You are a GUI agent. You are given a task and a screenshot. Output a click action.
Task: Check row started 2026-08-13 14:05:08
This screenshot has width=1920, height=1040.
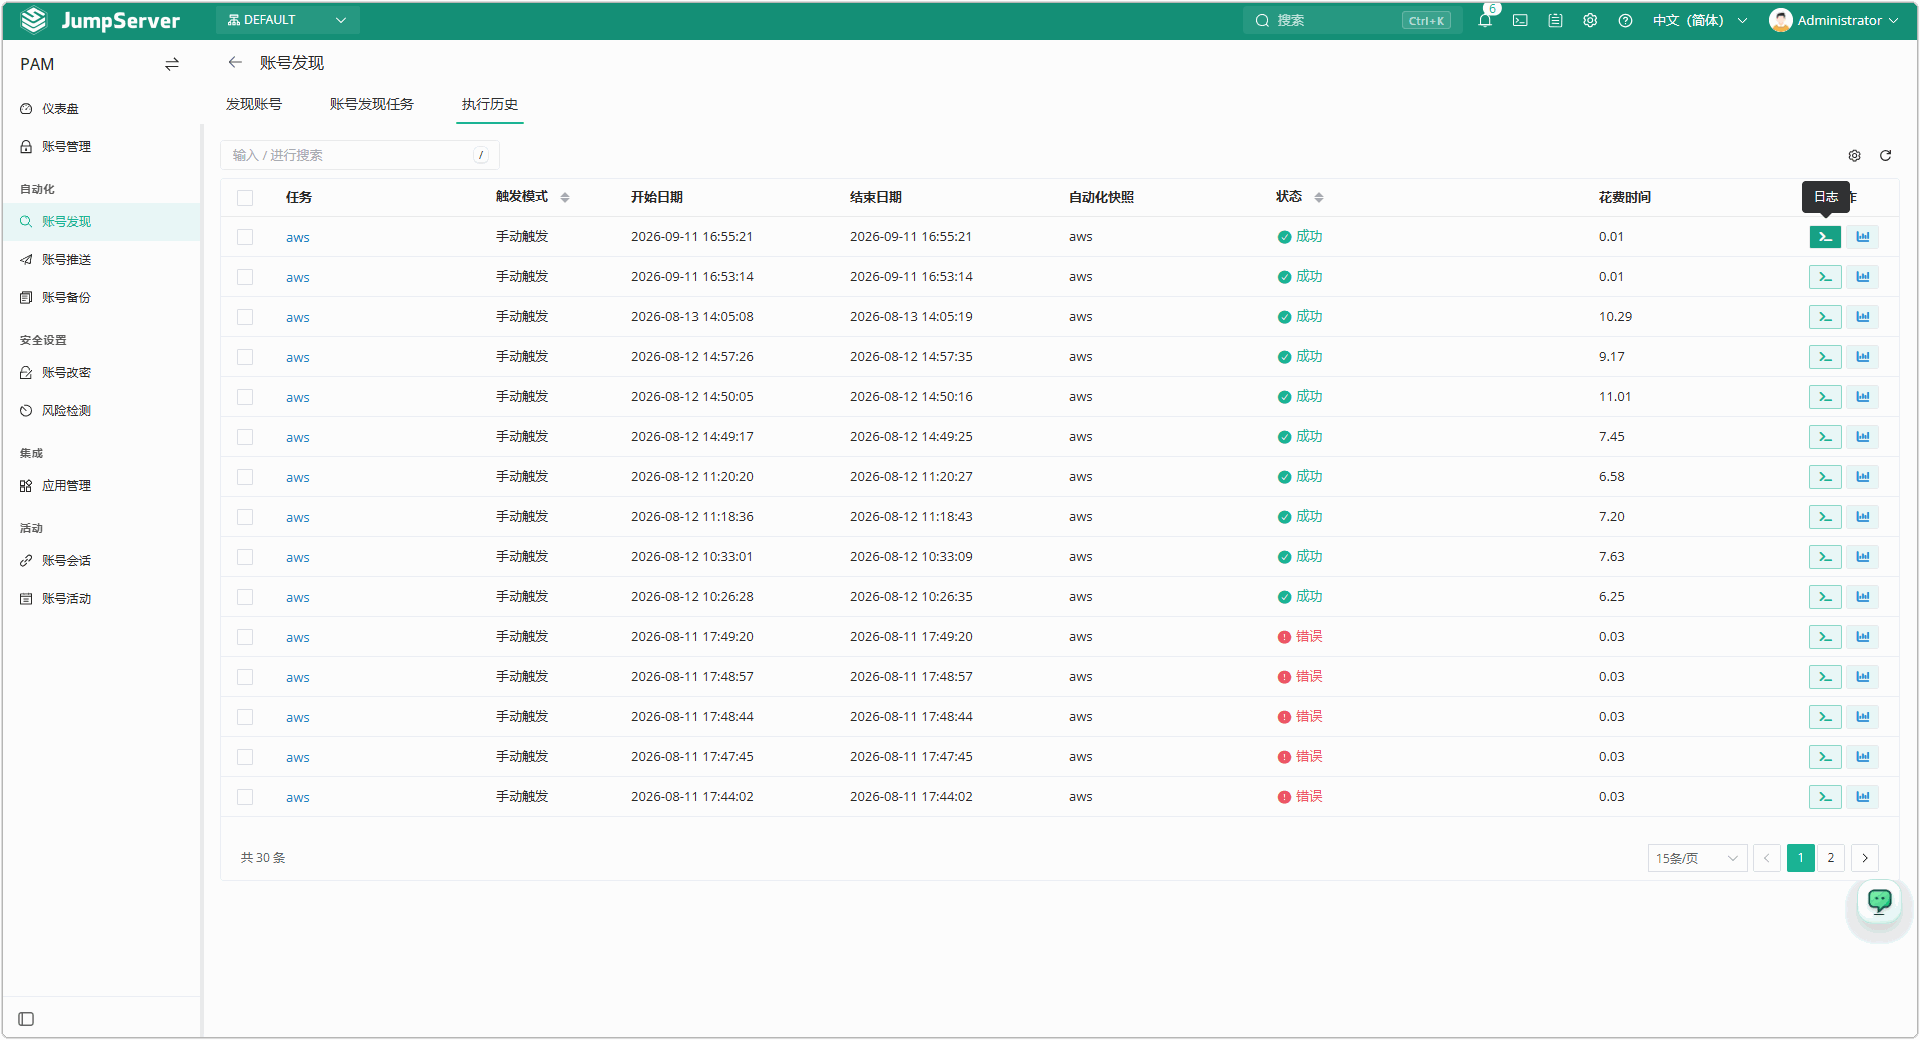click(245, 317)
